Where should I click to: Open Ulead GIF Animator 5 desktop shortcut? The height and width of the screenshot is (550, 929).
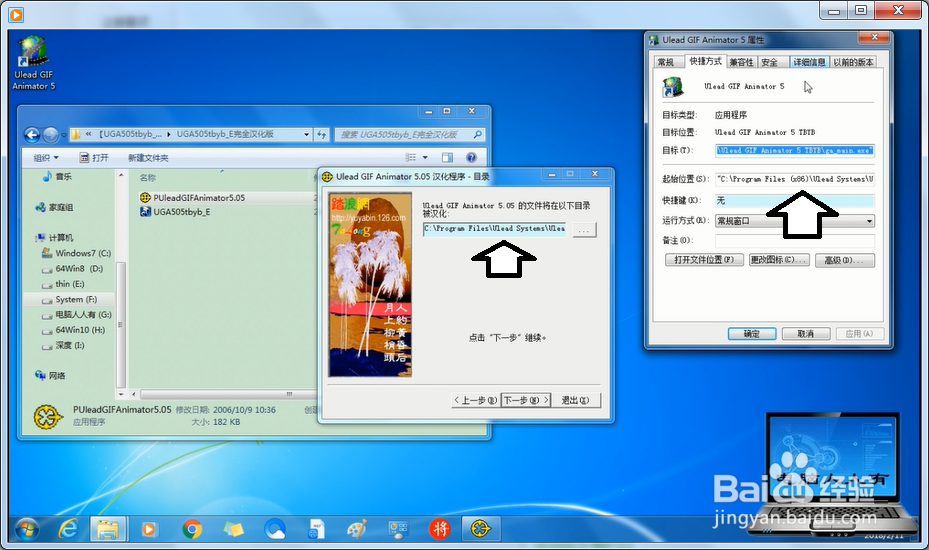[x=33, y=63]
